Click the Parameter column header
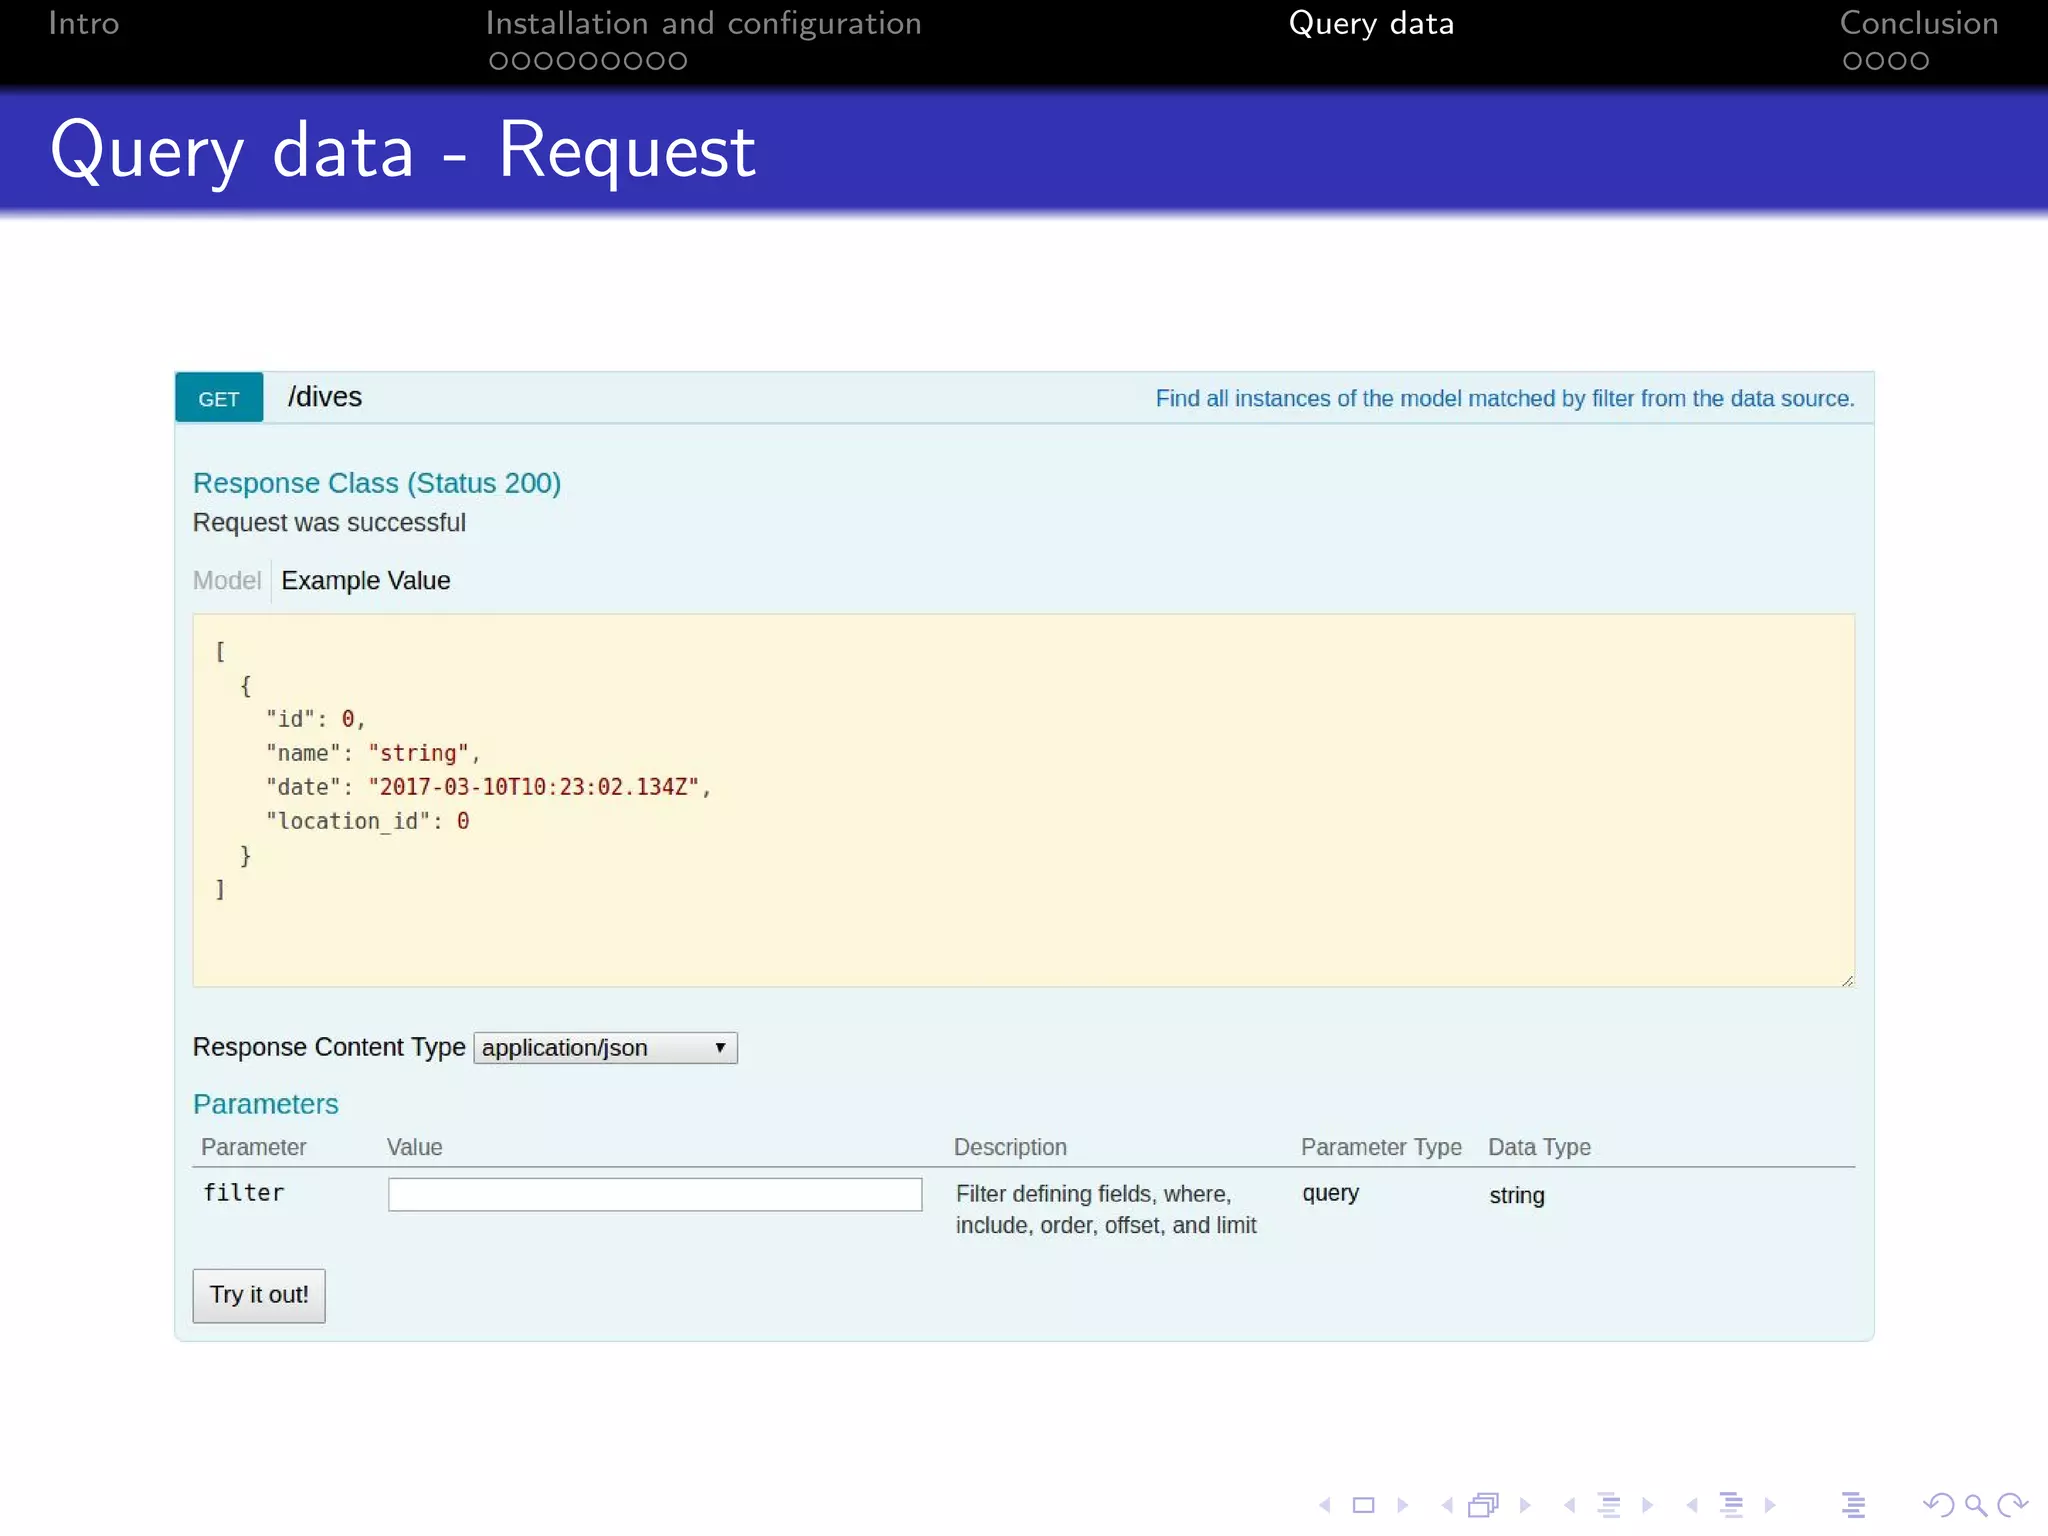The image size is (2048, 1536). tap(254, 1147)
